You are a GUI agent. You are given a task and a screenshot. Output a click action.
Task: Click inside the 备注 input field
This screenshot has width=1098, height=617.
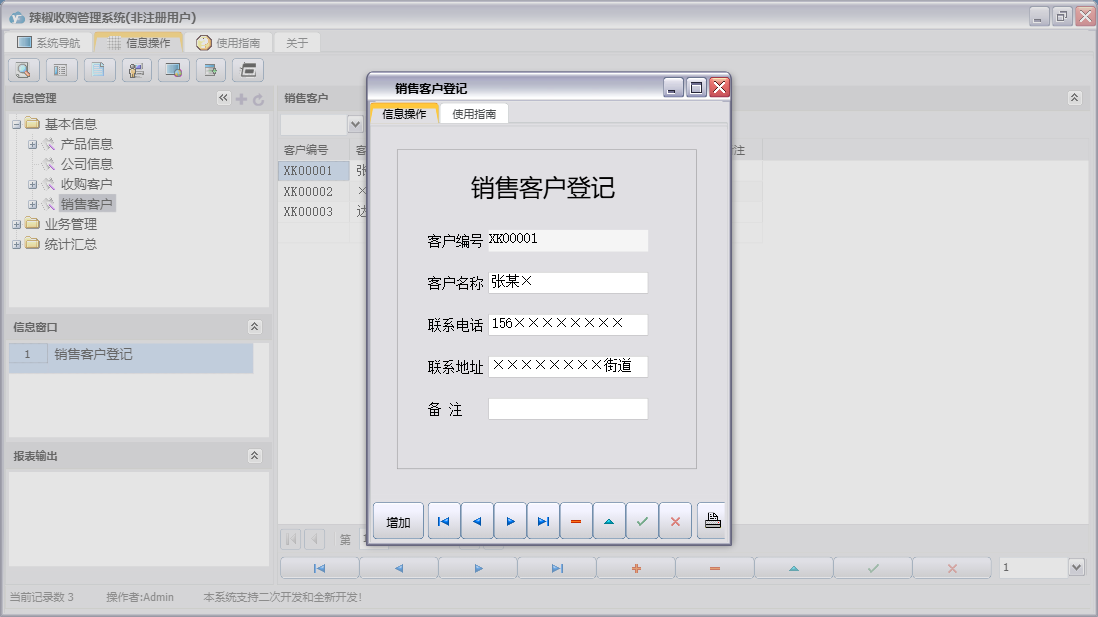pos(567,408)
